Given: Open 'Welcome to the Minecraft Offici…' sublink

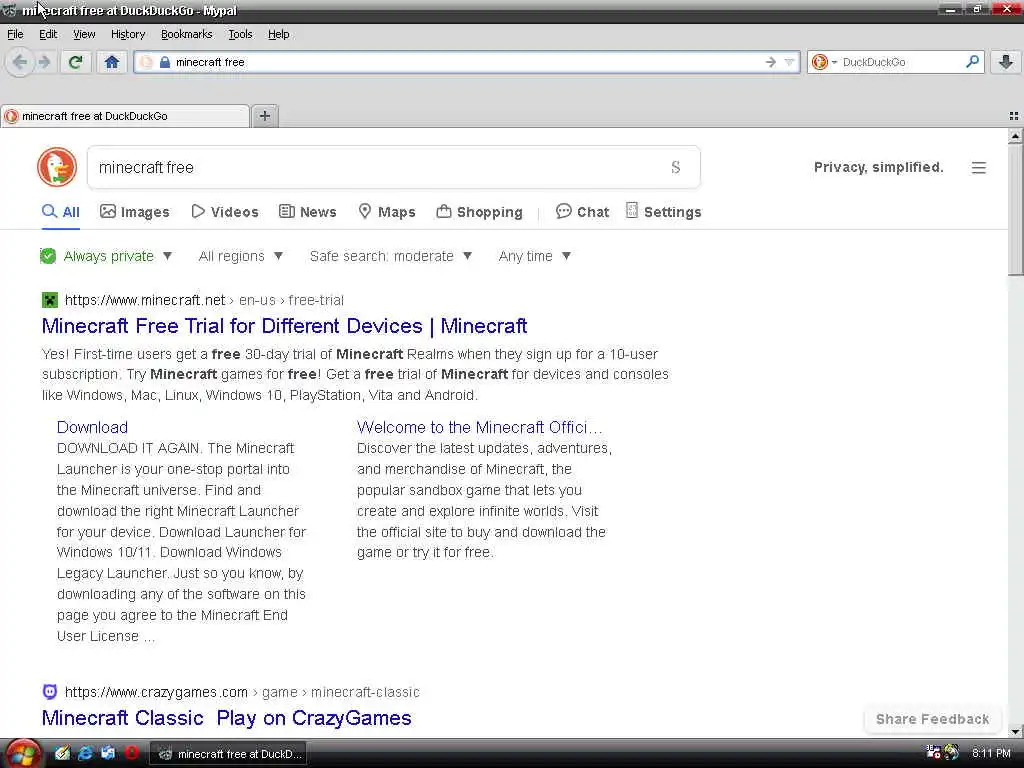Looking at the screenshot, I should 479,427.
